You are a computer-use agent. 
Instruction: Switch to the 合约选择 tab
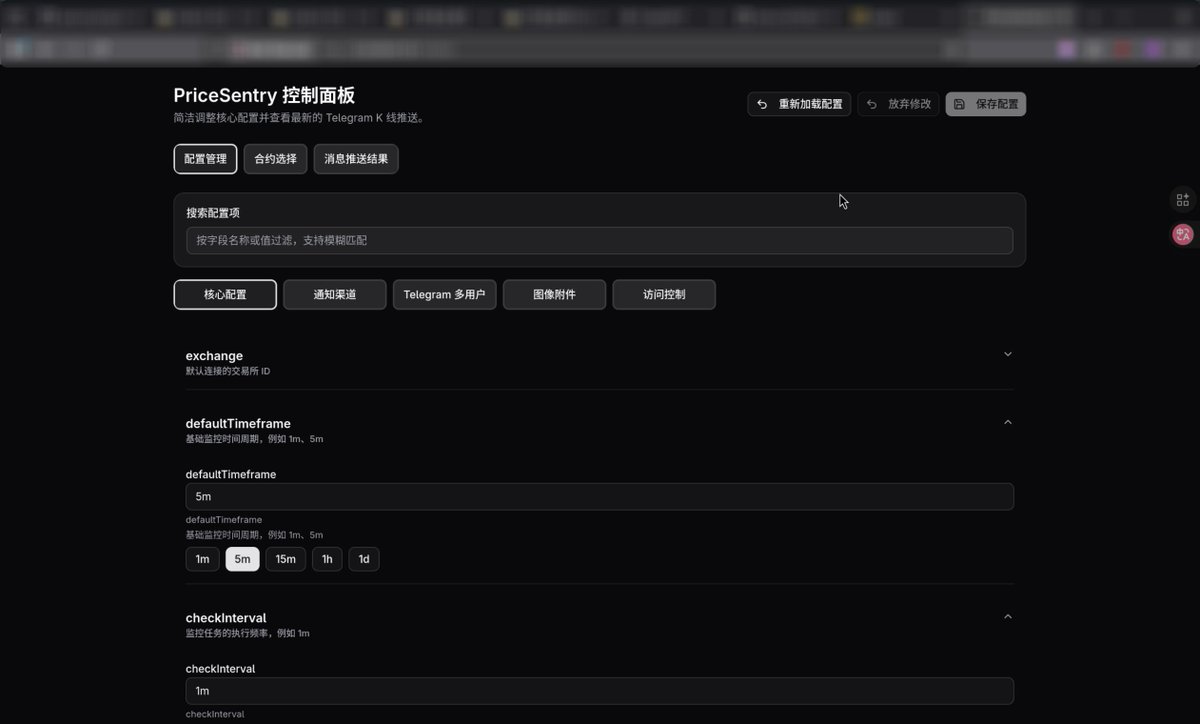click(275, 158)
